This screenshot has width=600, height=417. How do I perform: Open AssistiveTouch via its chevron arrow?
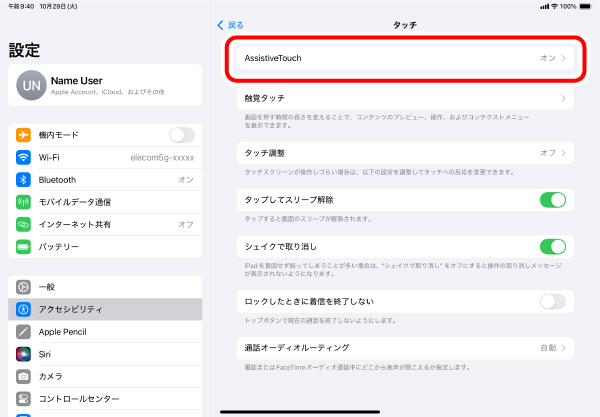point(563,58)
